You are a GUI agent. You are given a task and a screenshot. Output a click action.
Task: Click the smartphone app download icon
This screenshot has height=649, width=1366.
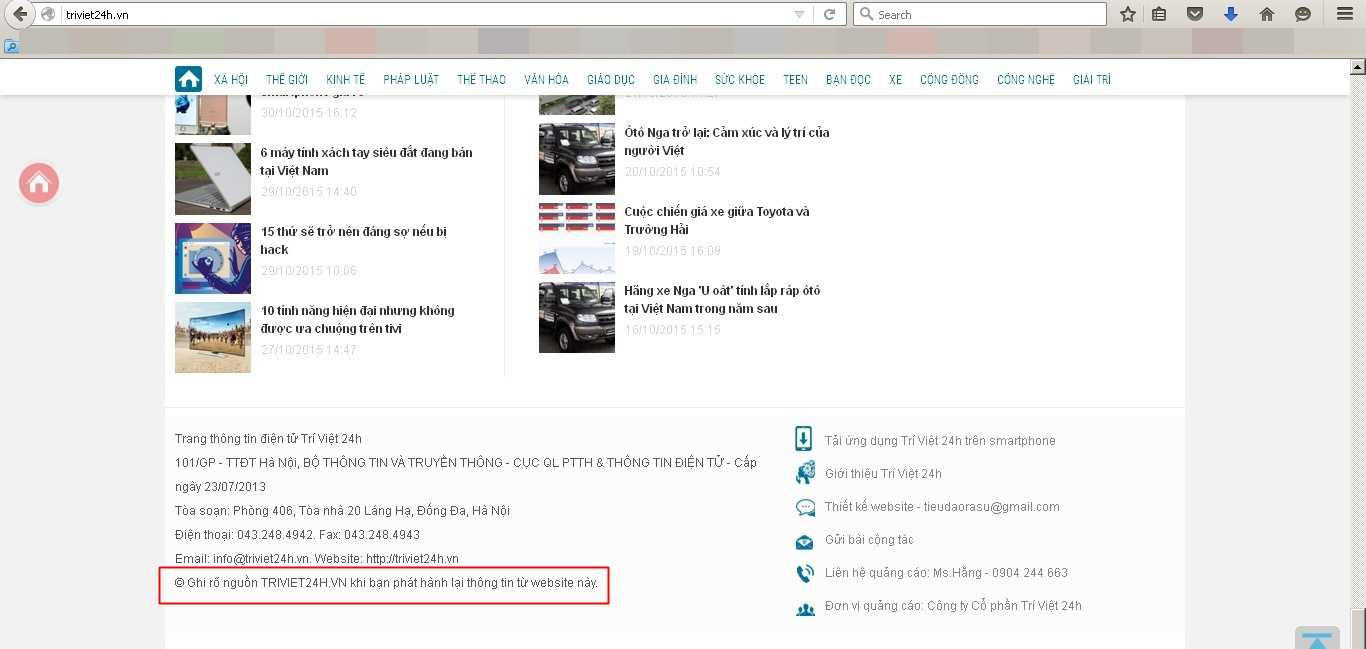804,440
